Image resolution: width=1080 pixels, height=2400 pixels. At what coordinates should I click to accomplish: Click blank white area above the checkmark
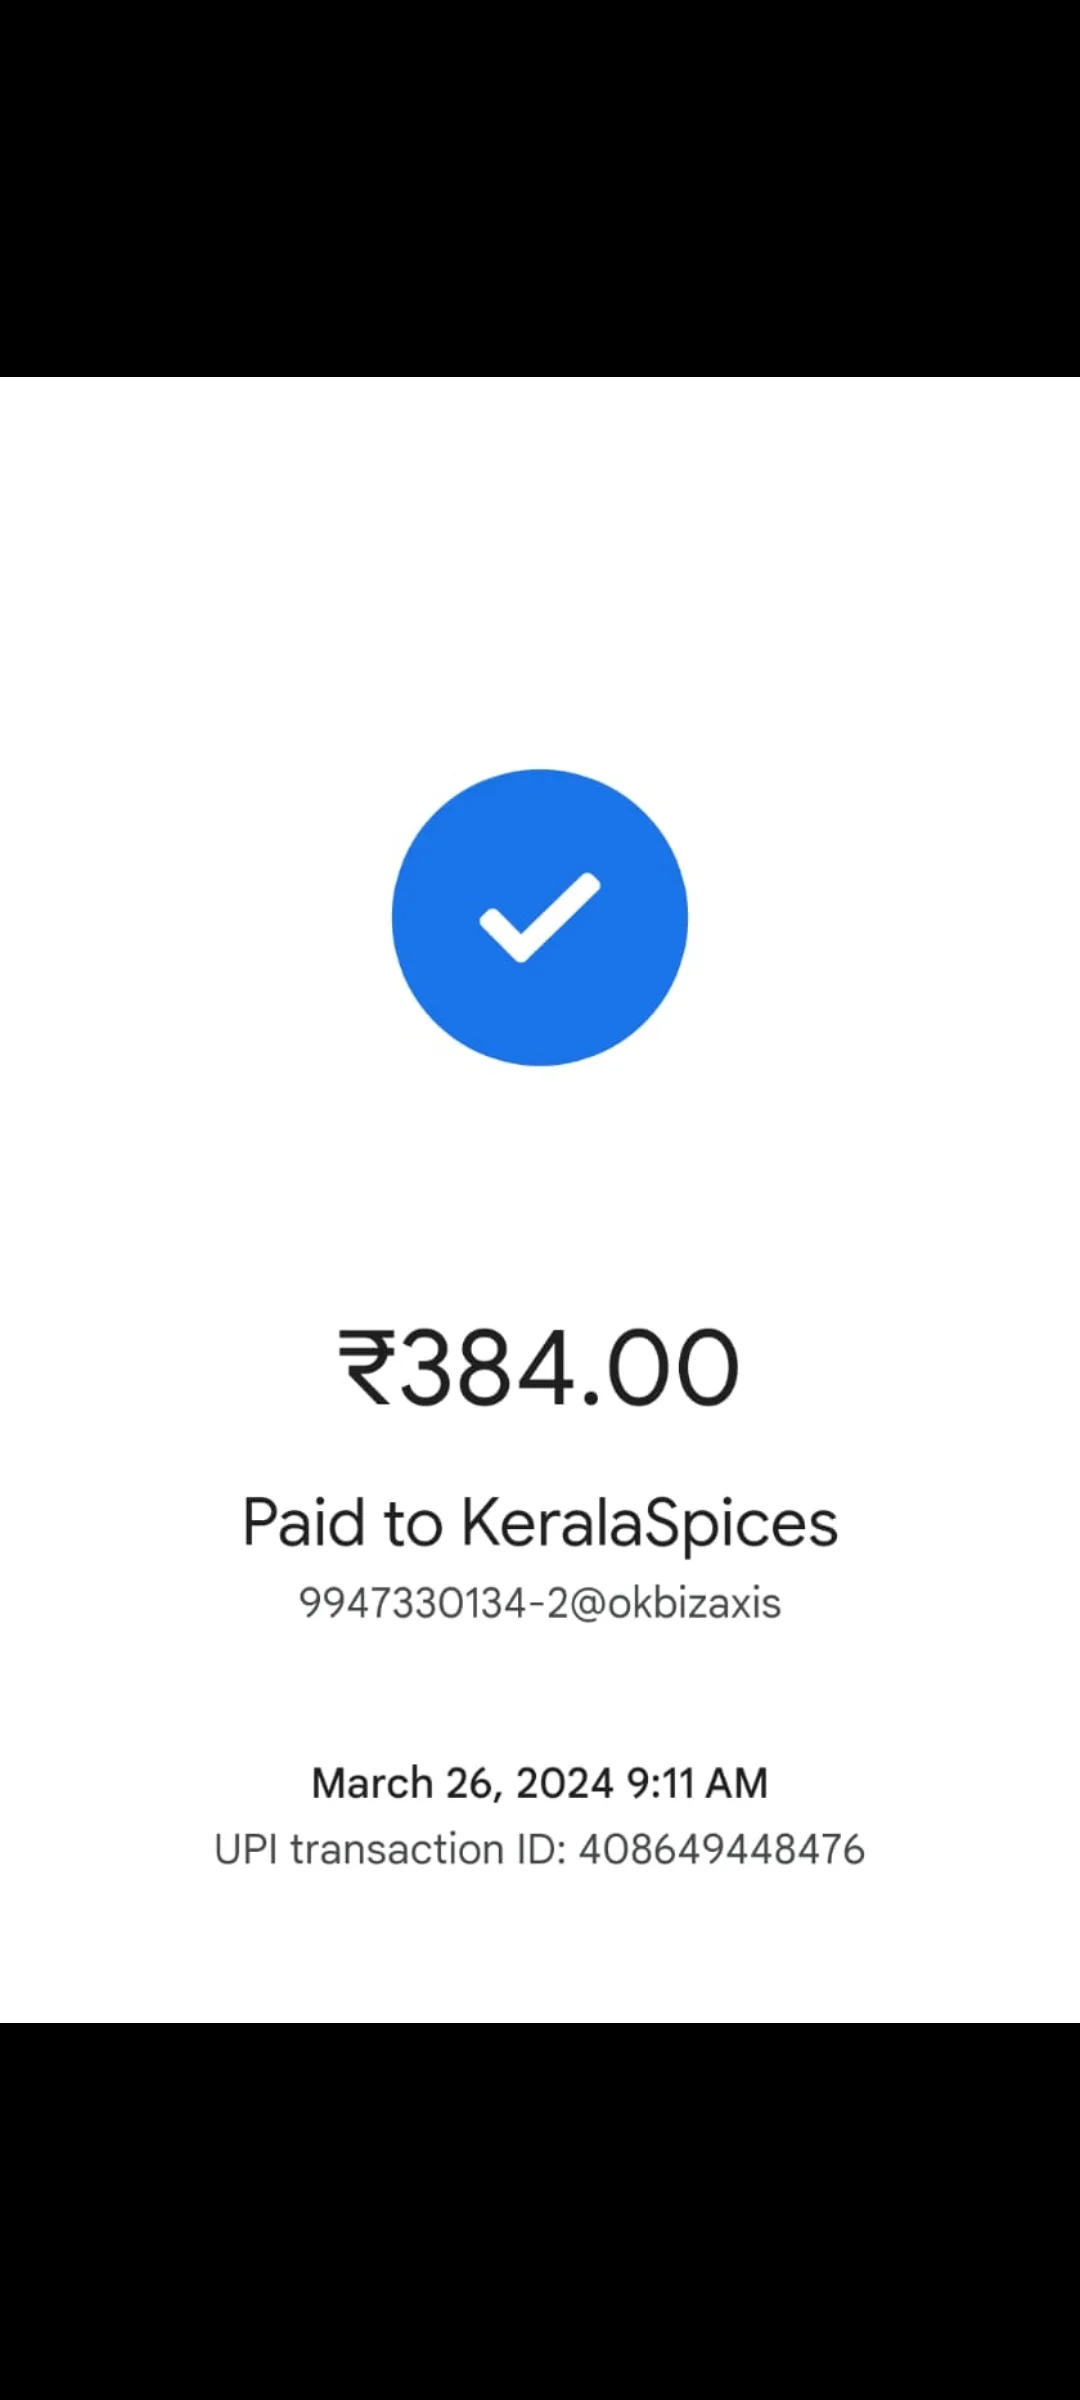click(540, 570)
